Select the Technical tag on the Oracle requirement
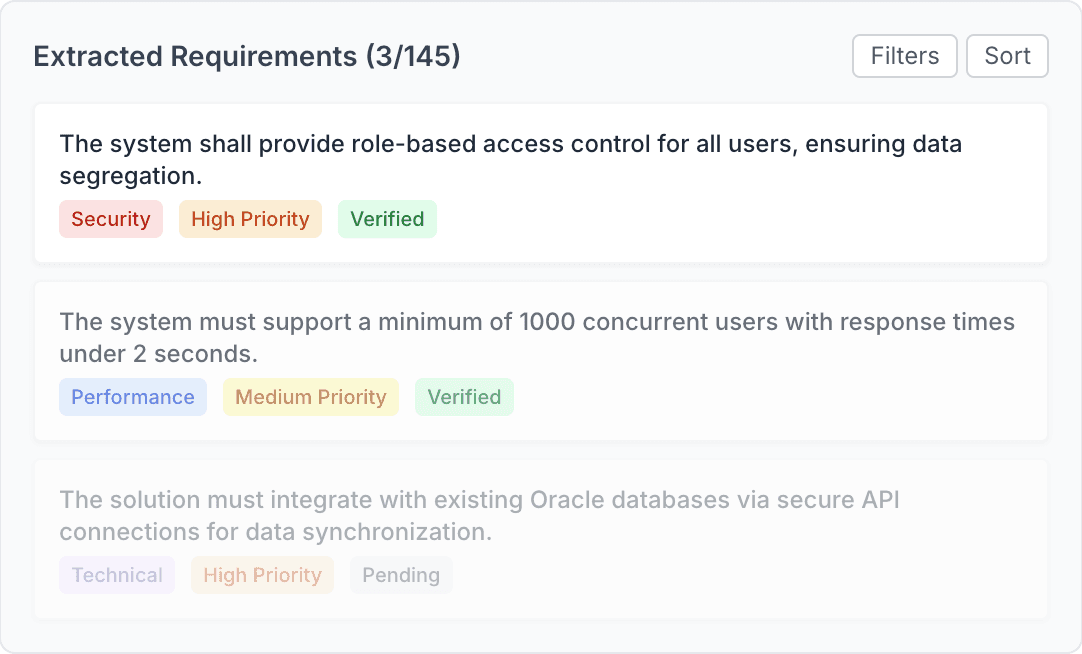Screen dimensions: 1082x654 [x=116, y=574]
